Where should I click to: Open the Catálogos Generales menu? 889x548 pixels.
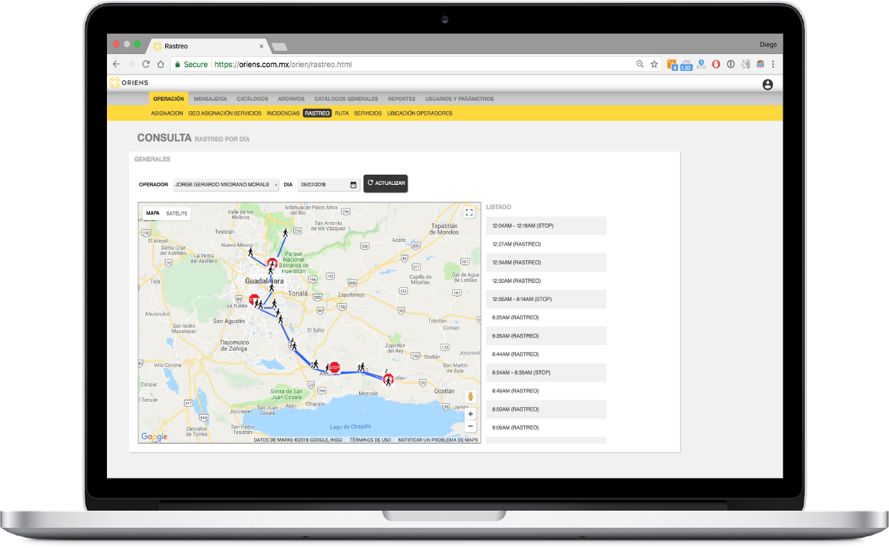tap(346, 99)
